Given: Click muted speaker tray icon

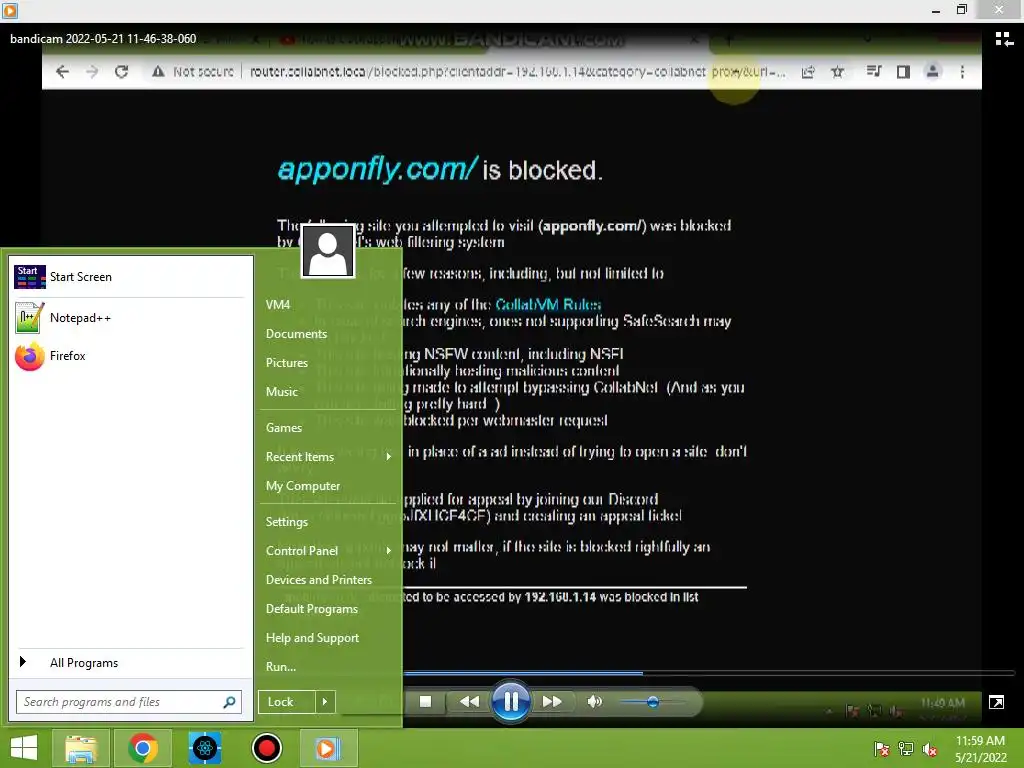Looking at the screenshot, I should point(930,749).
